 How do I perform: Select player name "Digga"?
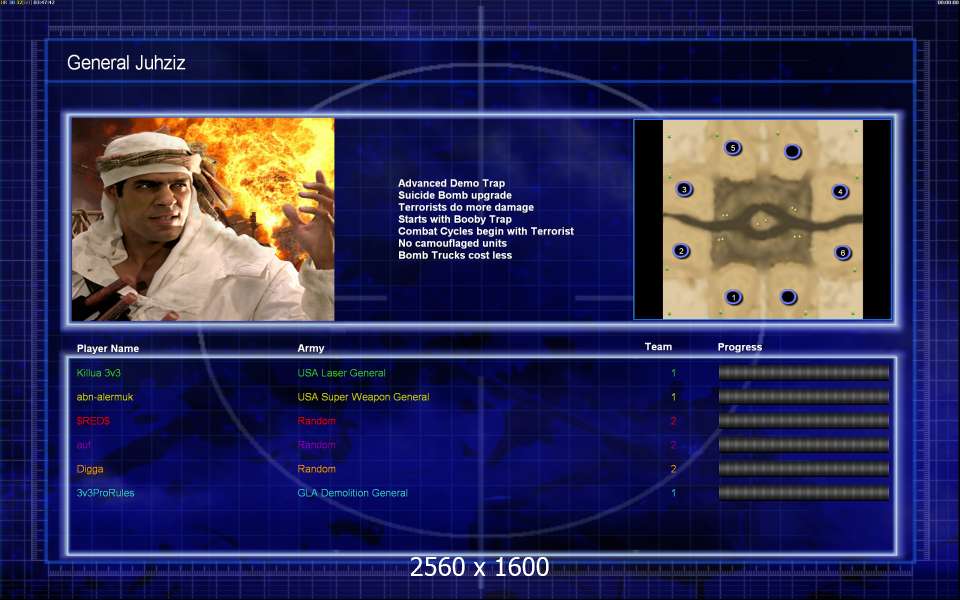[x=90, y=469]
